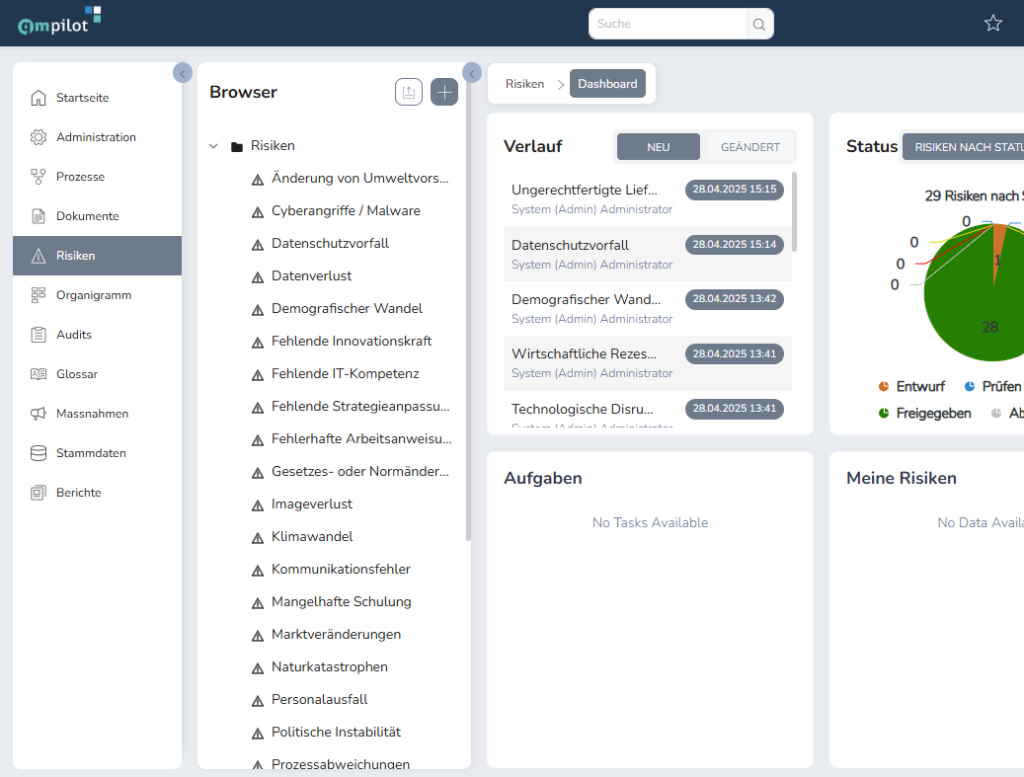Switch Verlauf list to NEU
This screenshot has width=1024, height=777.
pyautogui.click(x=658, y=147)
